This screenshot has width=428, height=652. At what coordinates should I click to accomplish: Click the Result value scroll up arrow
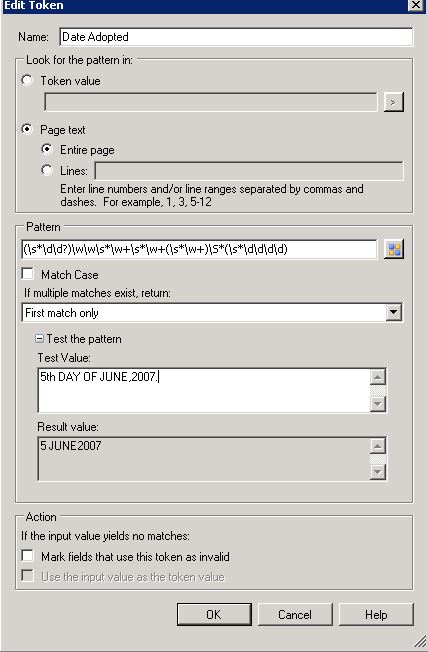click(x=378, y=446)
